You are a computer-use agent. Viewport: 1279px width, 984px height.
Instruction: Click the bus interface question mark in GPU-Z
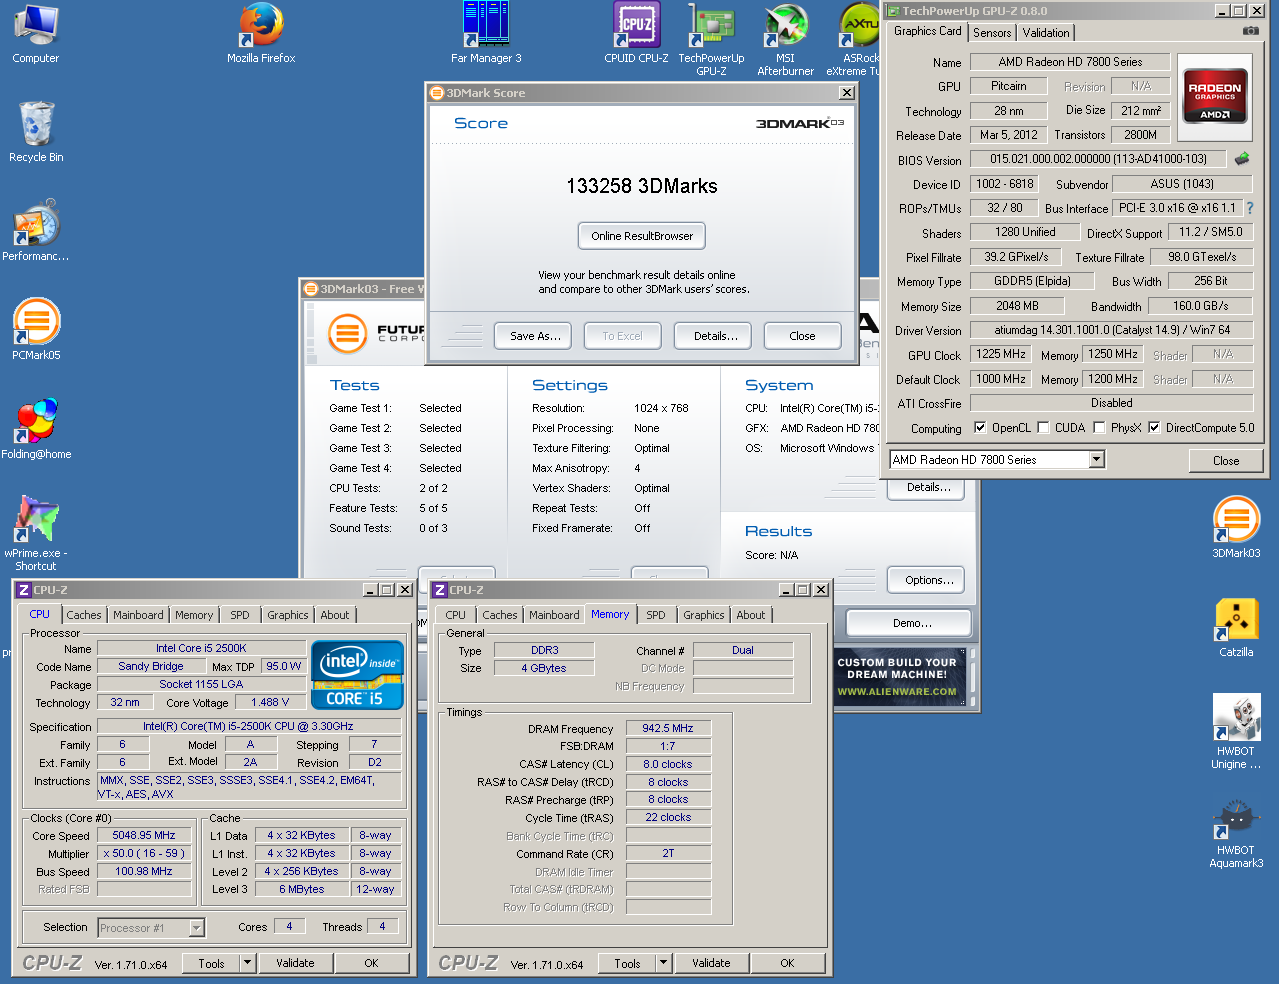tap(1250, 208)
